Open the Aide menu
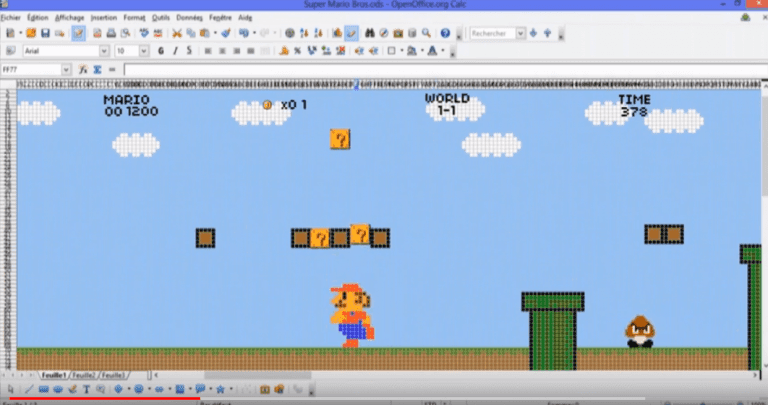Image resolution: width=768 pixels, height=405 pixels. pos(245,18)
